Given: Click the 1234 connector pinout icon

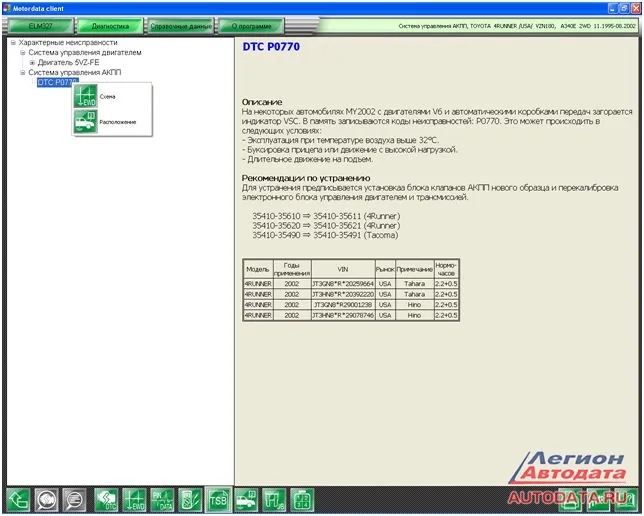Looking at the screenshot, I should click(302, 500).
